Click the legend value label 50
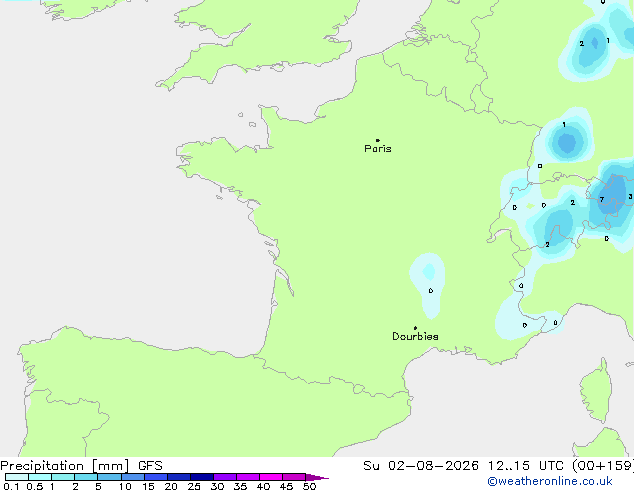Screen dimensions: 634x490 [309, 486]
